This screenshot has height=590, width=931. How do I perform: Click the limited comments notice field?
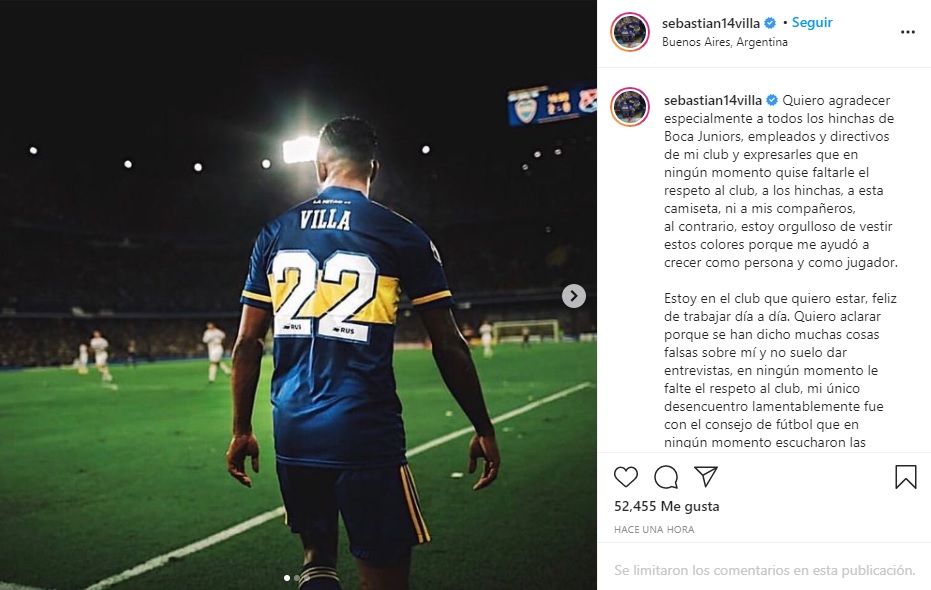764,570
